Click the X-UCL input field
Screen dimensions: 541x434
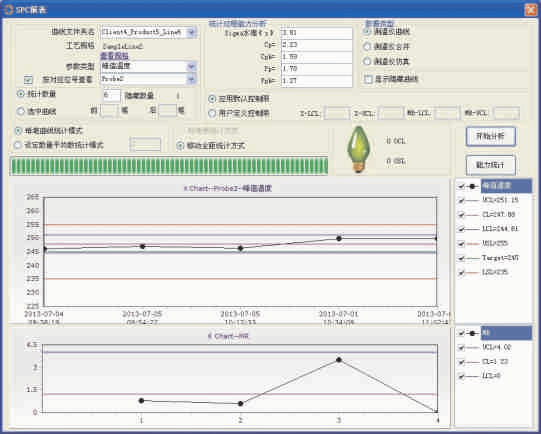tap(391, 113)
